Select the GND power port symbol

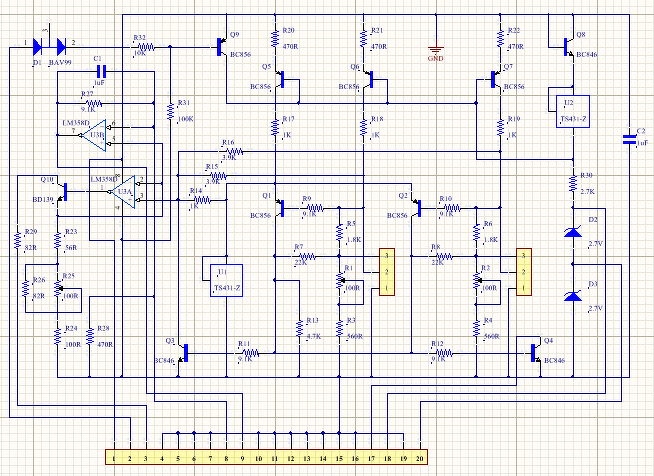[436, 49]
